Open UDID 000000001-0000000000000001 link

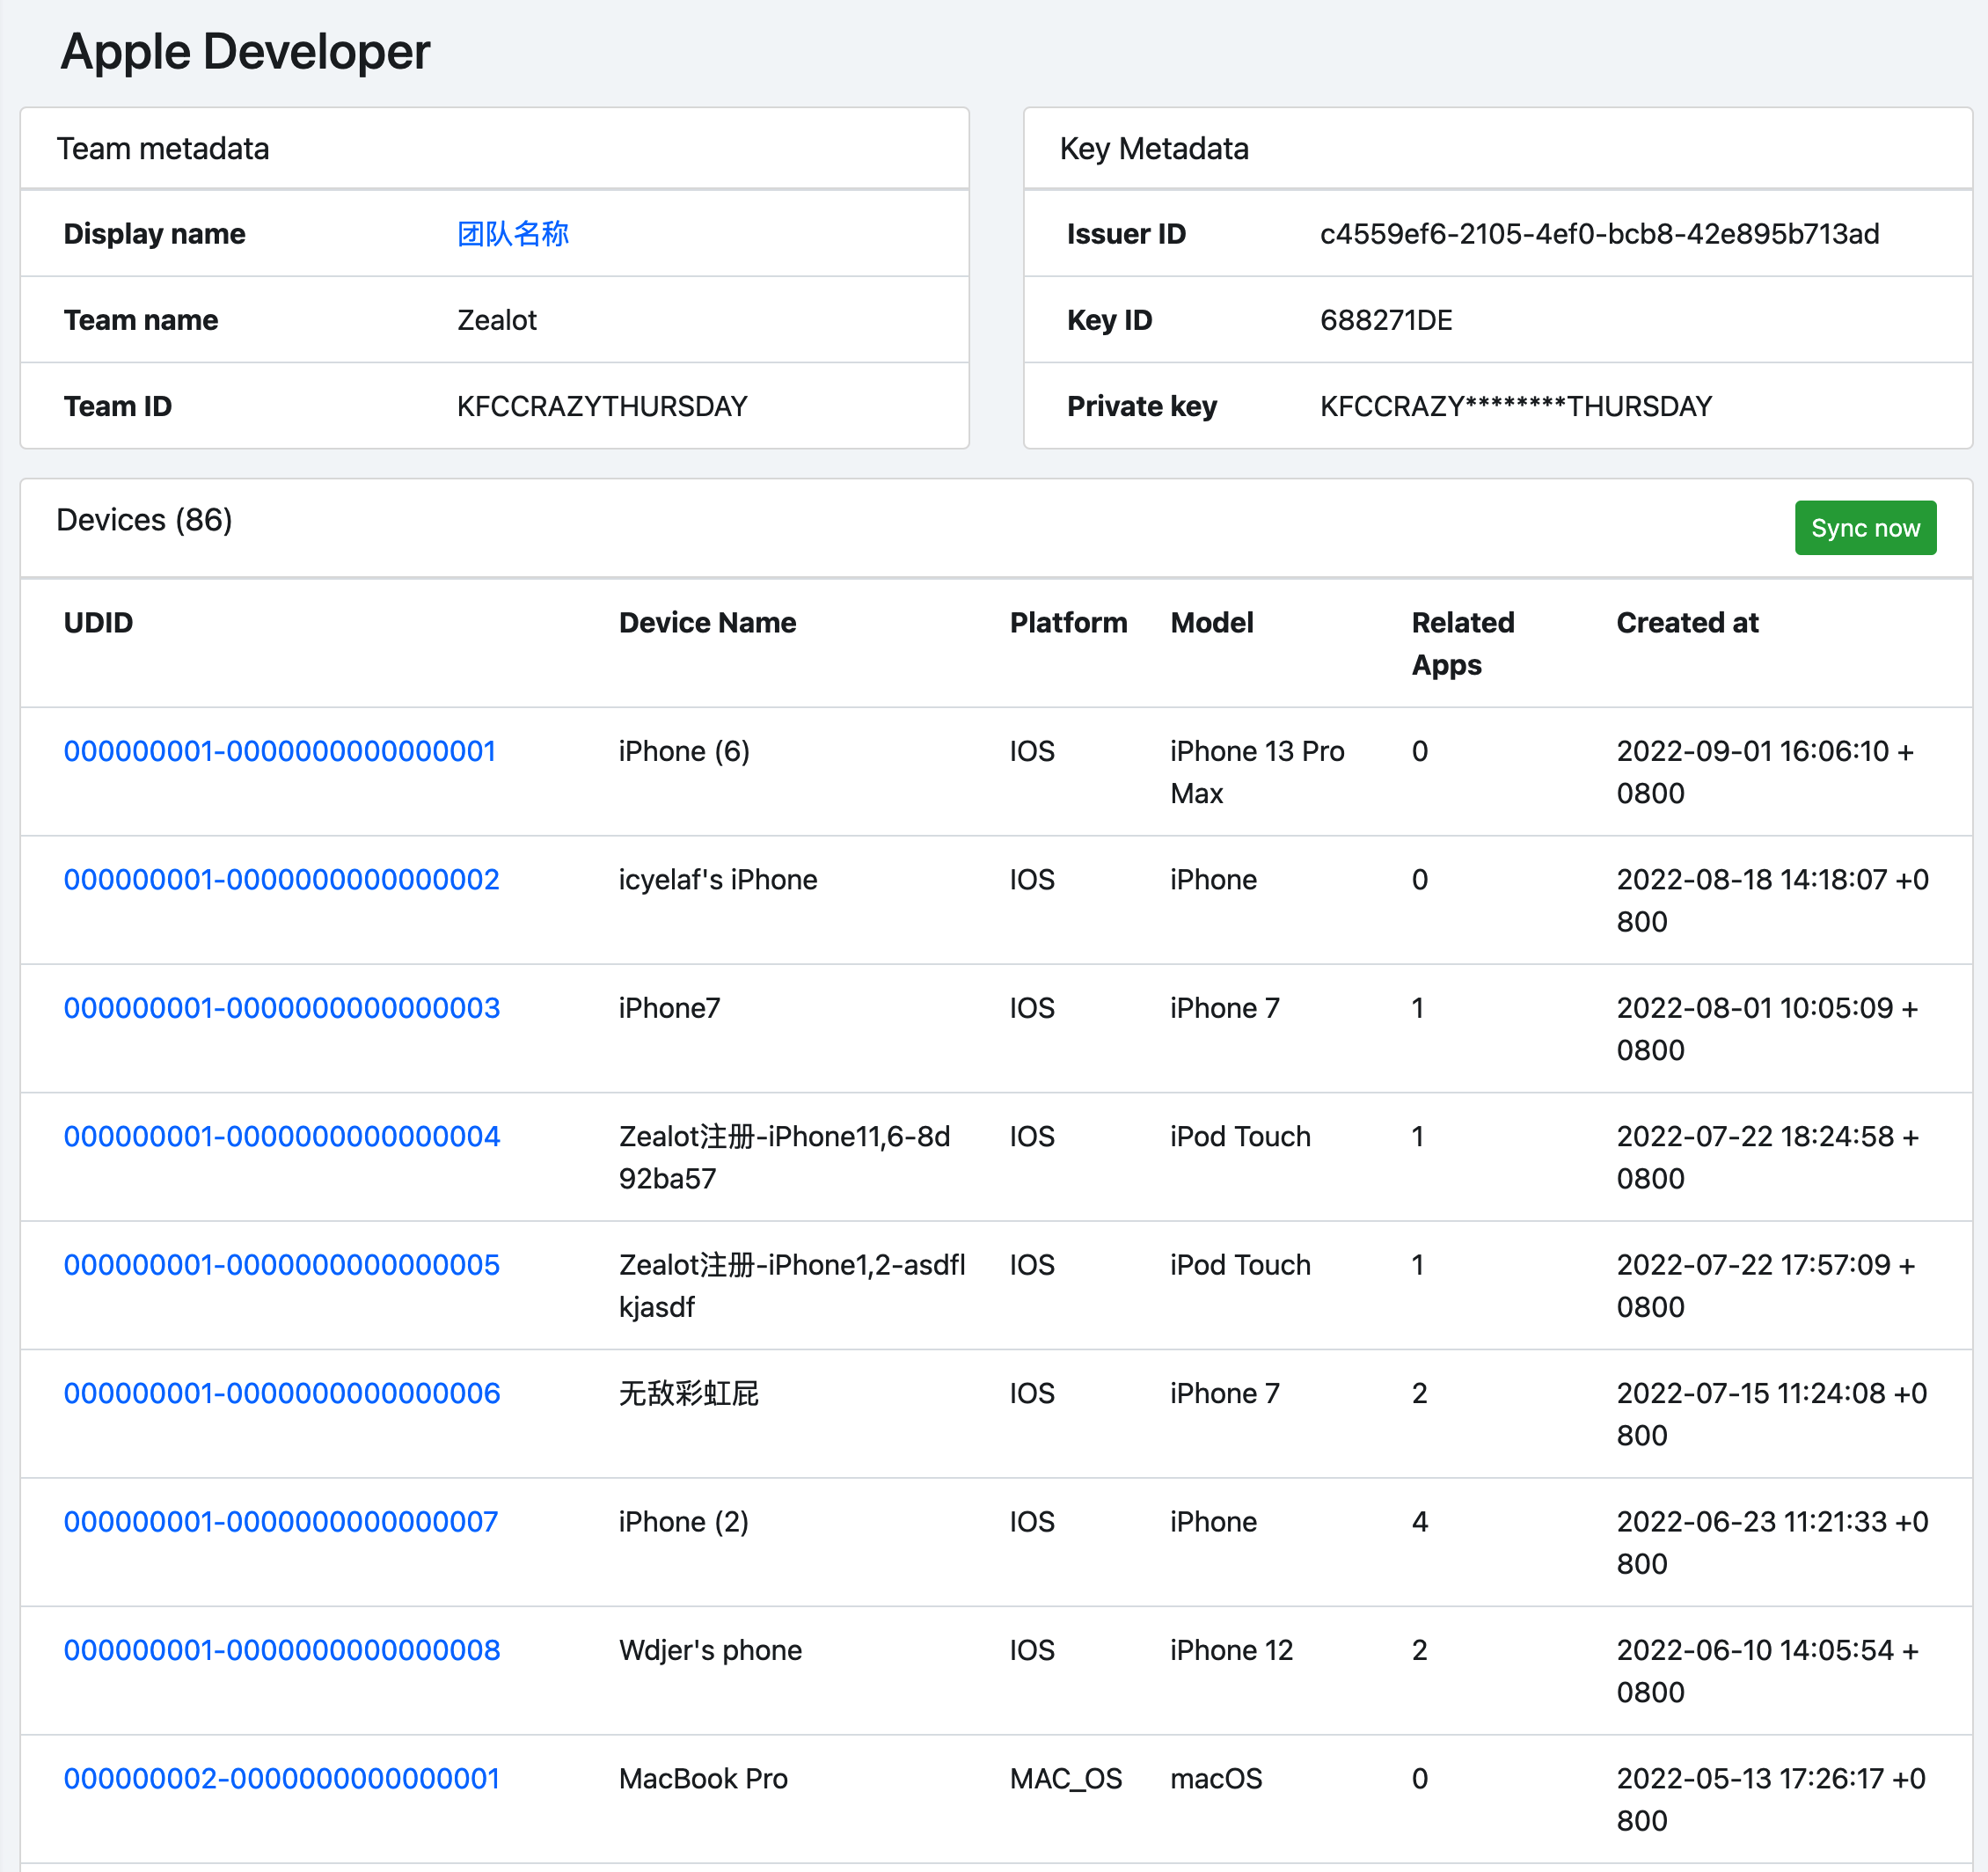point(280,751)
